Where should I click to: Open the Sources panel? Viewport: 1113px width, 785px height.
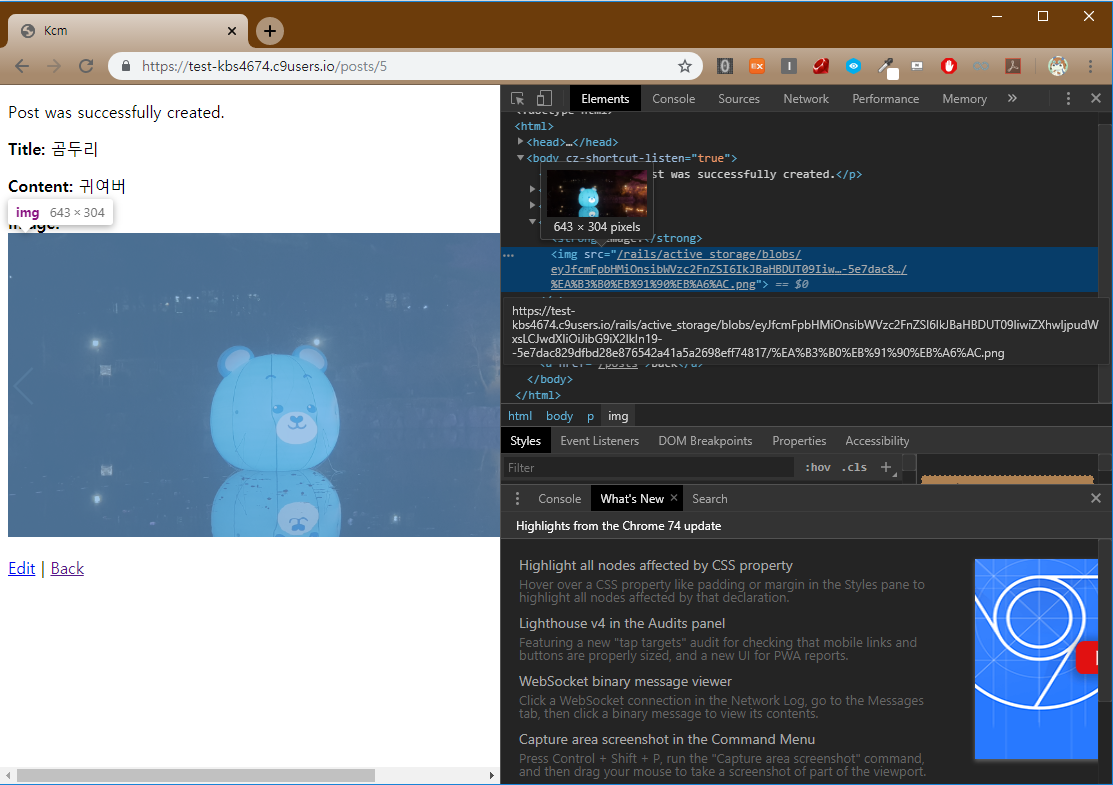tap(738, 99)
